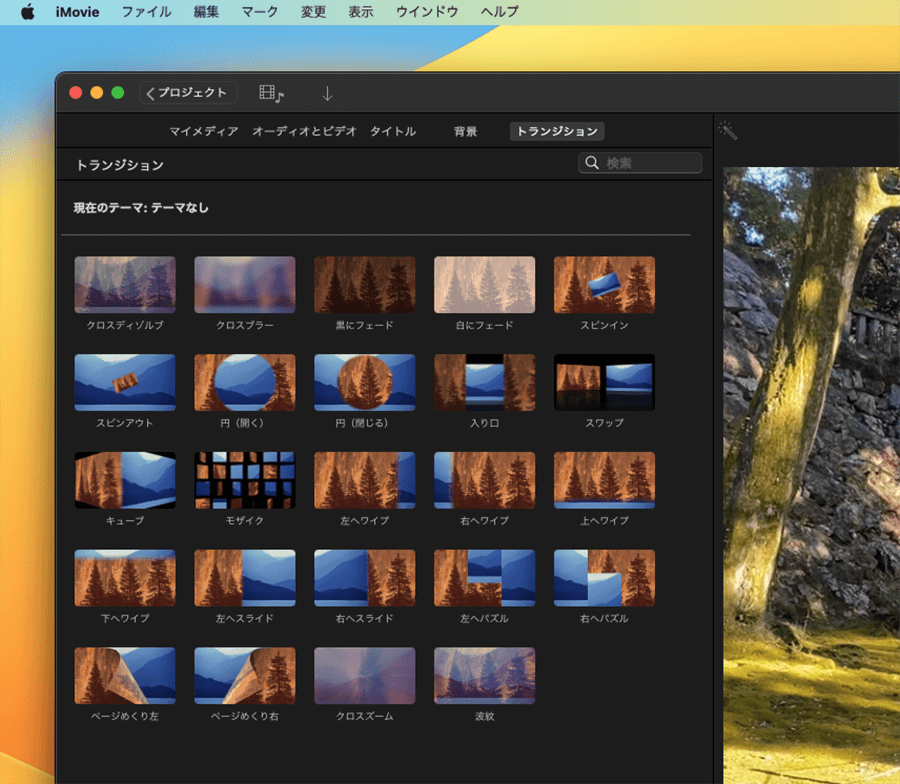The image size is (900, 784).
Task: Choose the 黒にフェード transition
Action: coord(365,285)
